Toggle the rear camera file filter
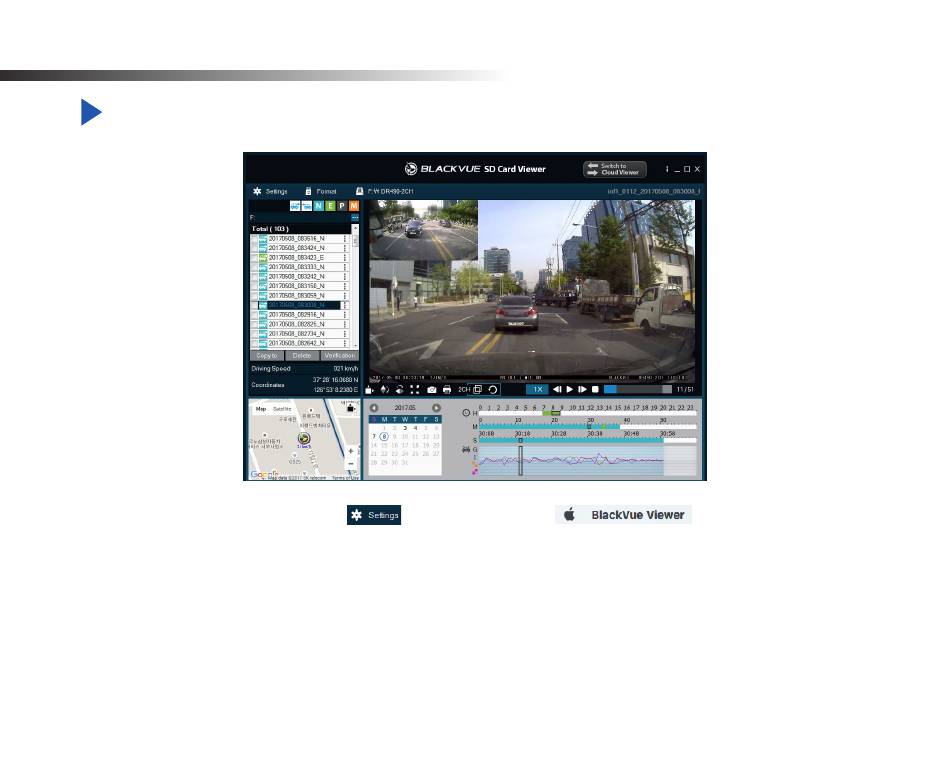 (307, 206)
